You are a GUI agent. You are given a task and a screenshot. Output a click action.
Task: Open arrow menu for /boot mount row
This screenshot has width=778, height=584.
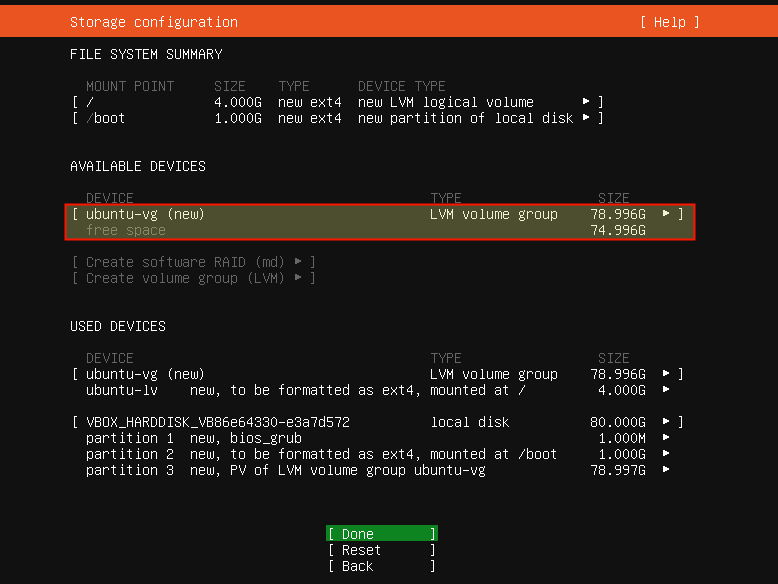586,118
